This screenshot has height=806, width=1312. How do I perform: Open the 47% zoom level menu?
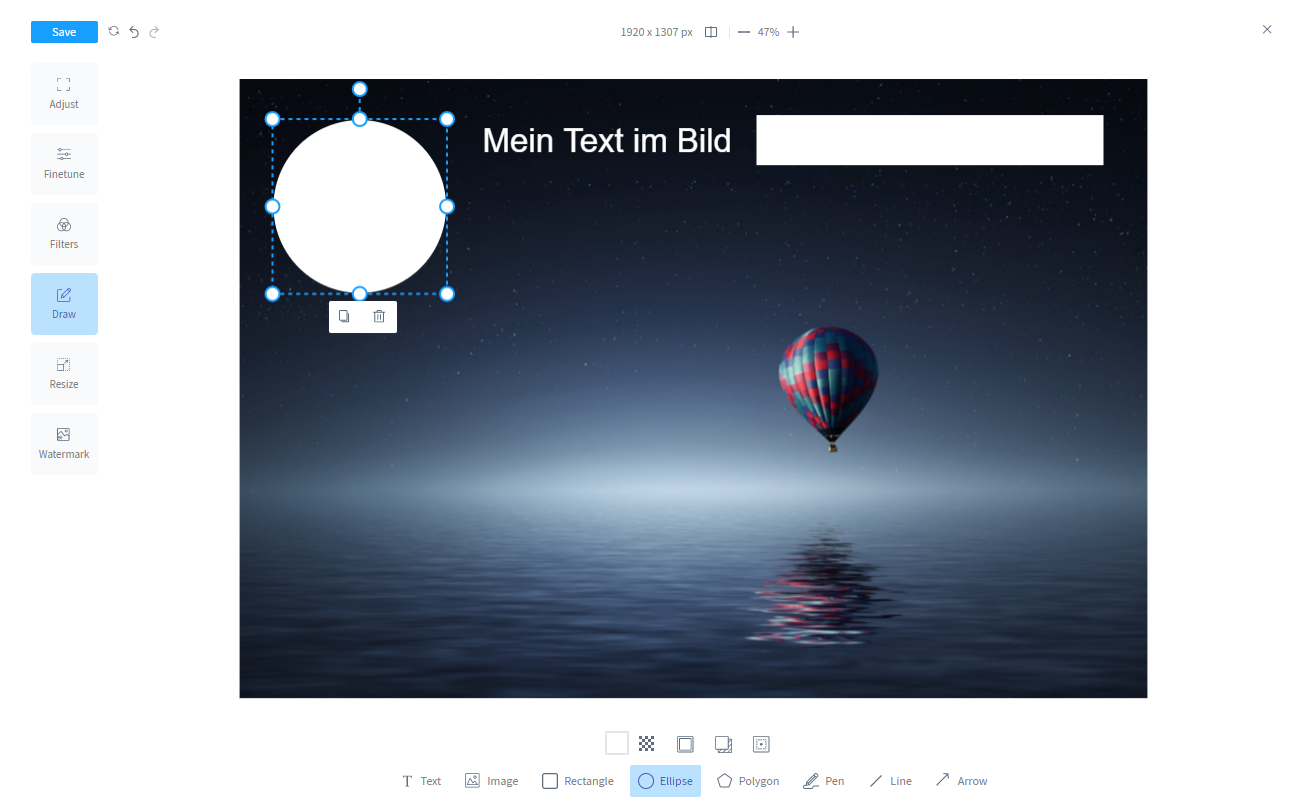tap(768, 32)
